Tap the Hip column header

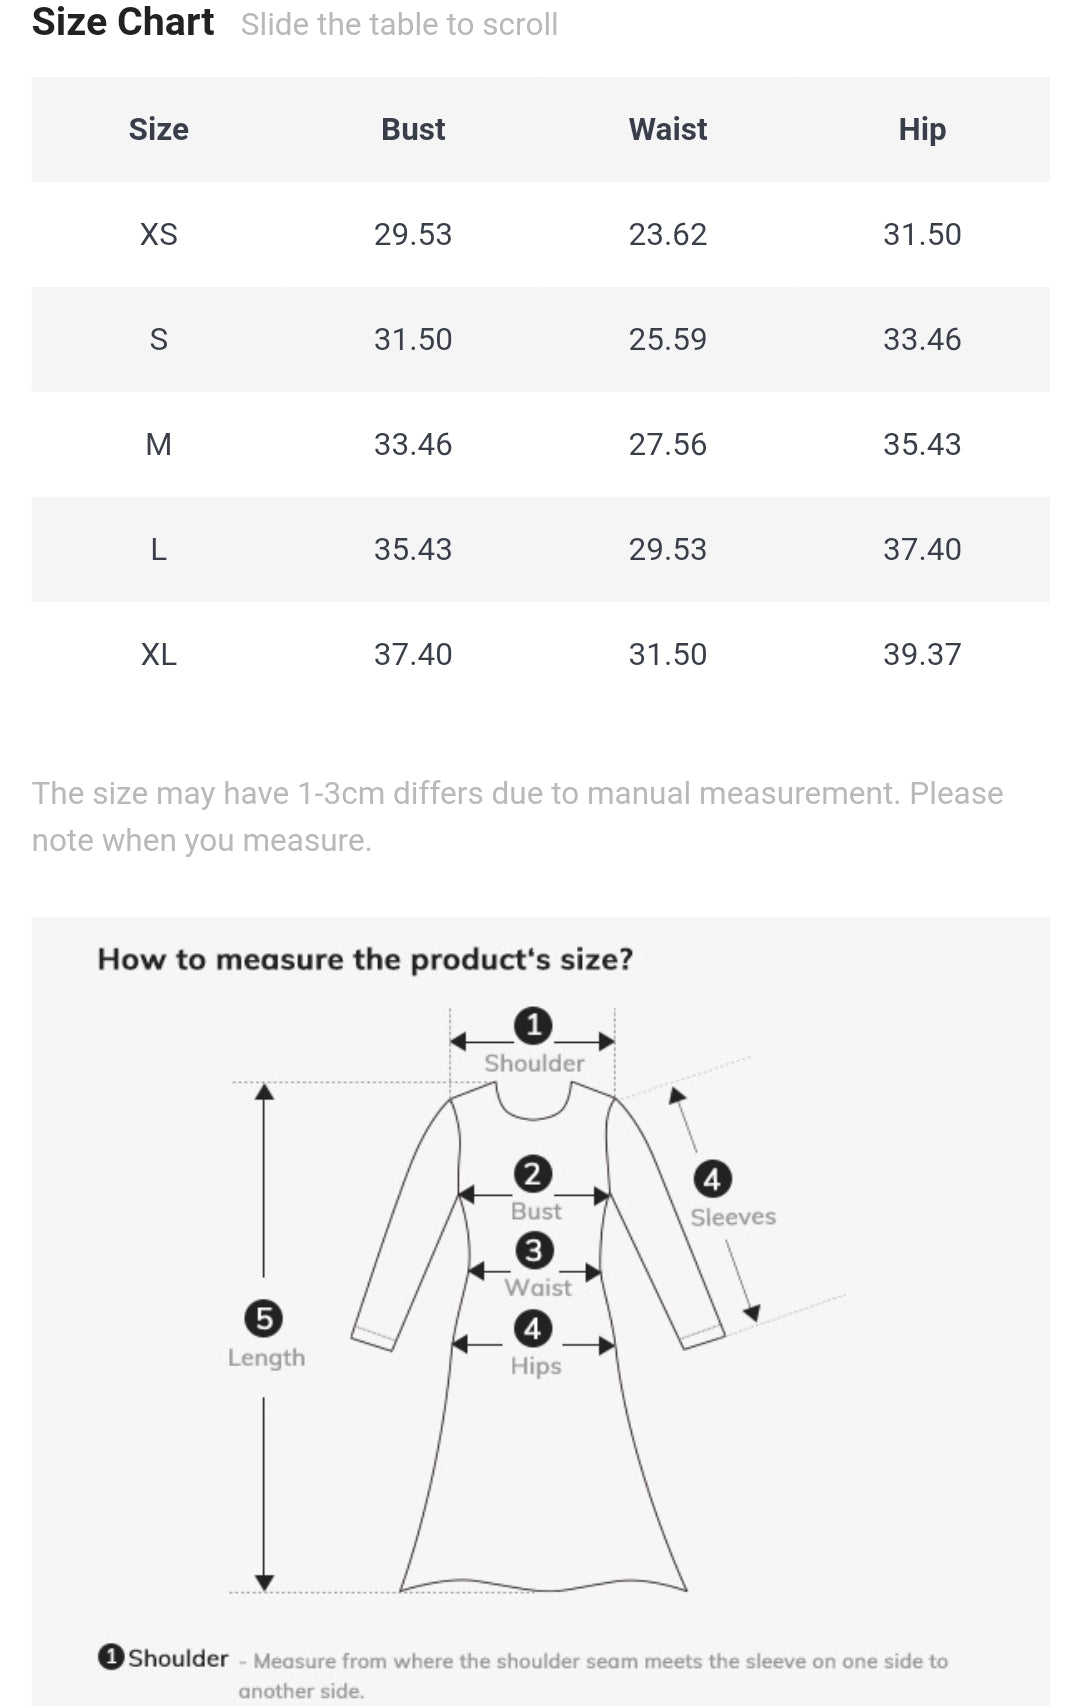(x=922, y=129)
